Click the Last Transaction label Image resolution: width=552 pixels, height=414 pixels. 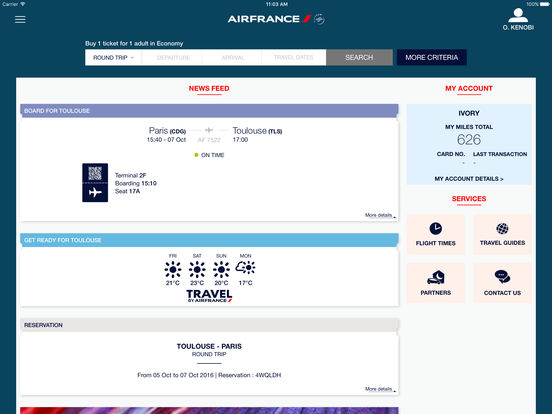500,154
